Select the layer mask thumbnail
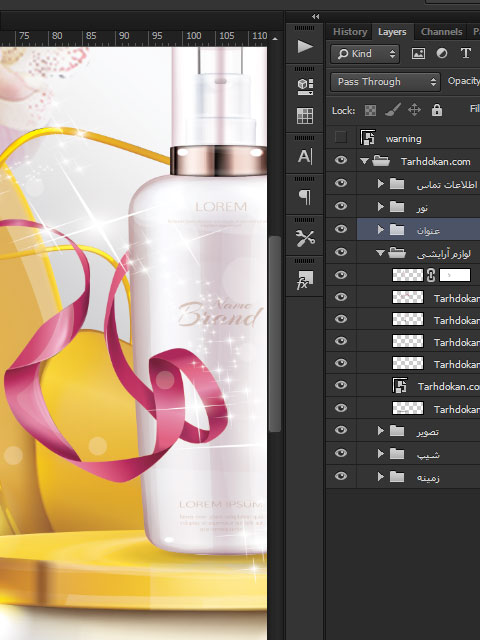This screenshot has width=480, height=640. pos(455,275)
